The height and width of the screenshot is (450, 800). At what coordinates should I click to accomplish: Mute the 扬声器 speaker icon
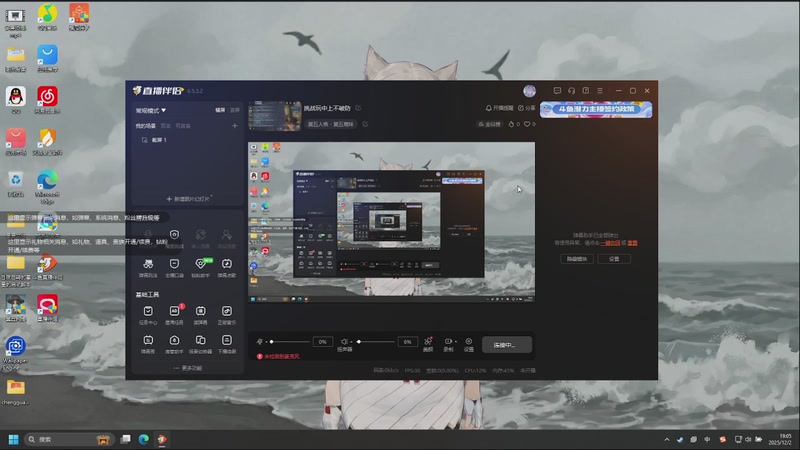[x=344, y=342]
